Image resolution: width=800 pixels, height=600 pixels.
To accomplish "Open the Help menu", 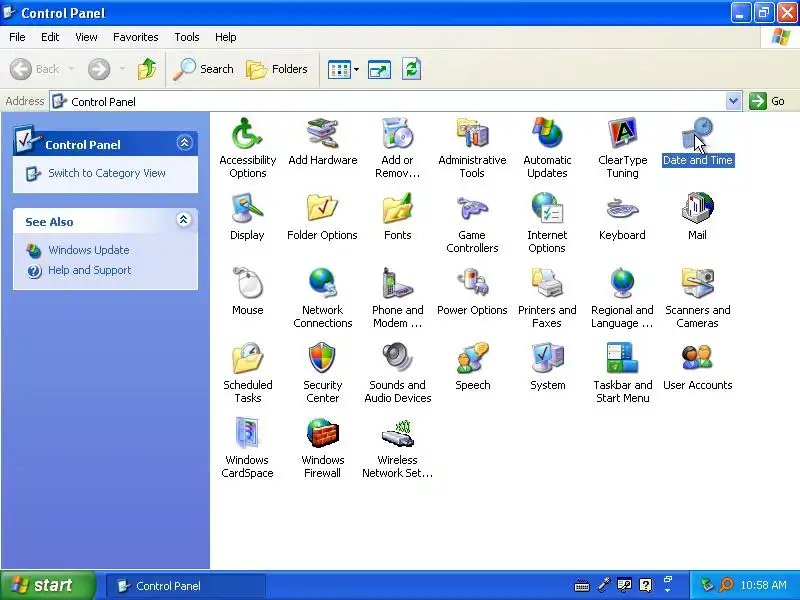I will coord(226,37).
